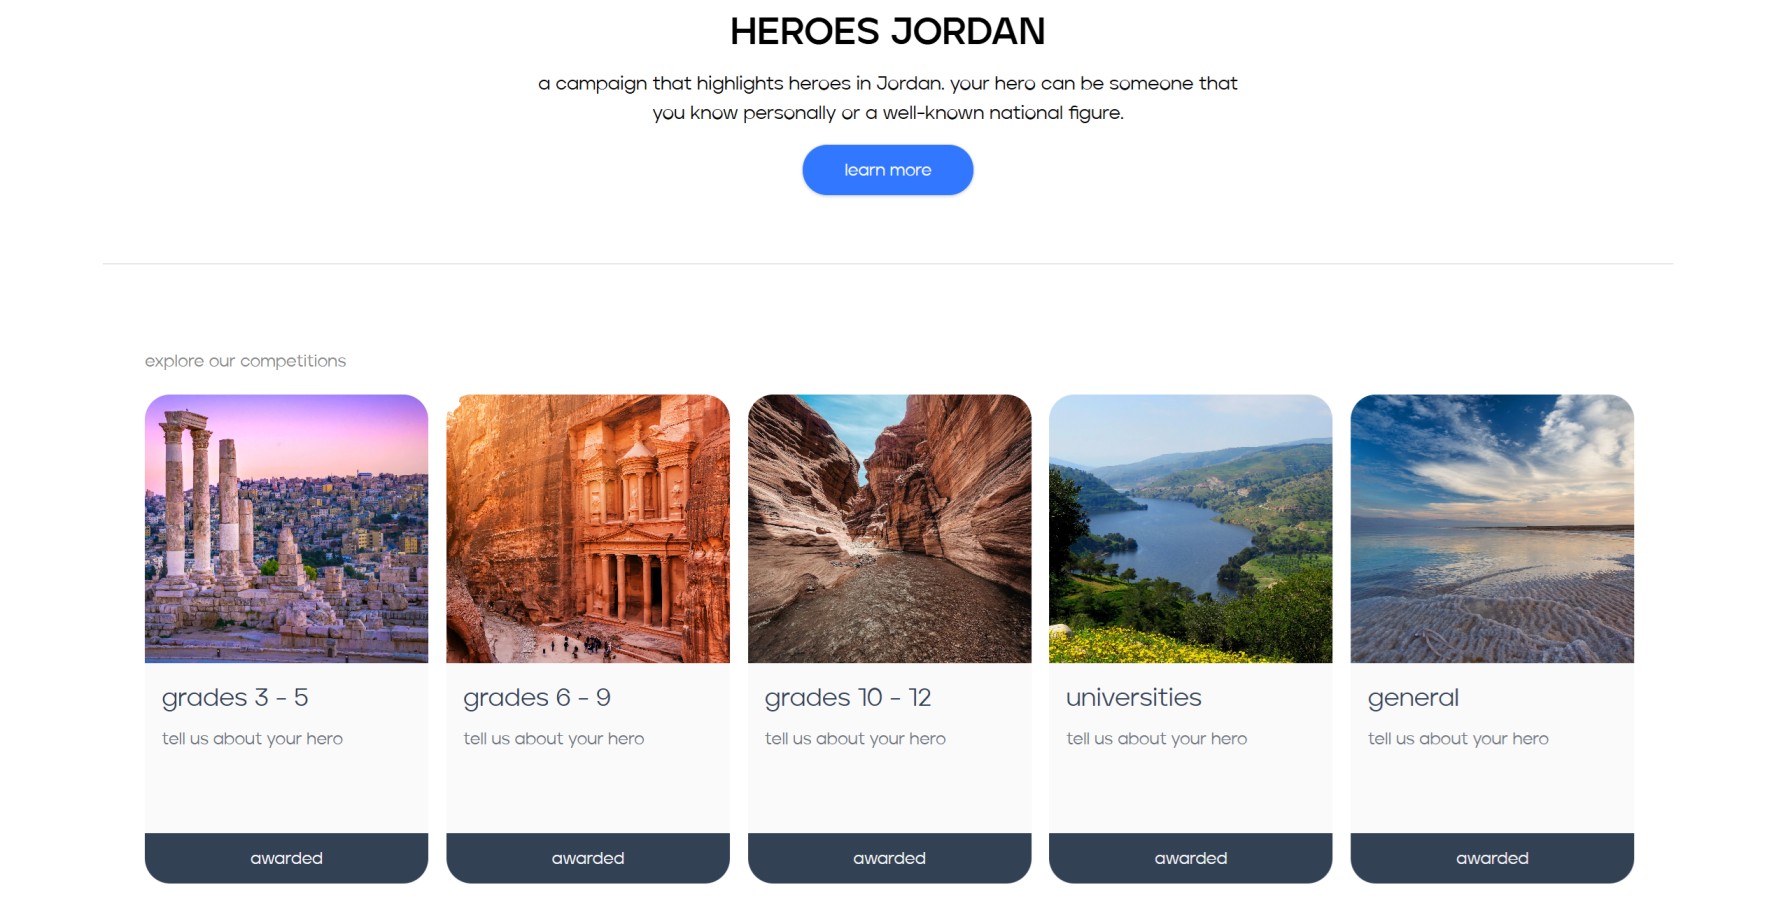This screenshot has height=922, width=1774.
Task: Click tell us about your hero under universities
Action: 1156,739
